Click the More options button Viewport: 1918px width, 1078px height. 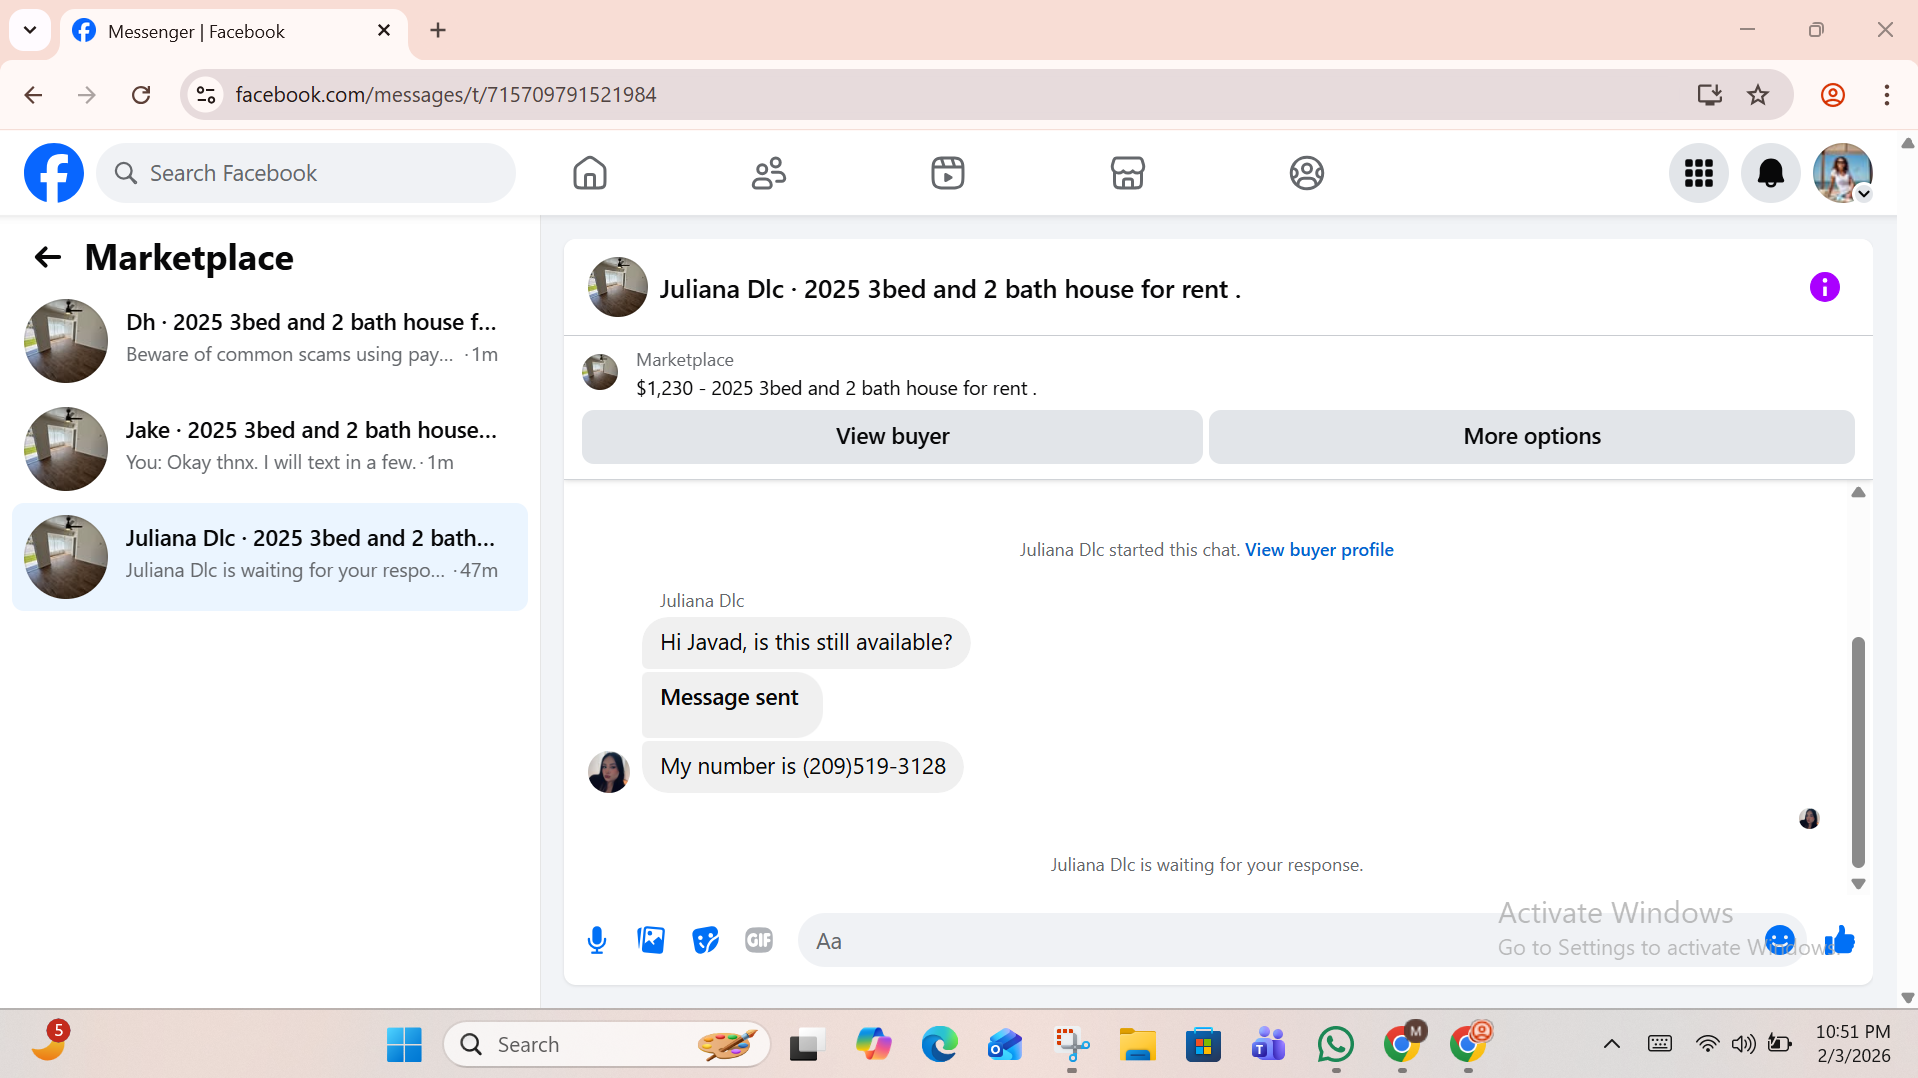tap(1532, 437)
